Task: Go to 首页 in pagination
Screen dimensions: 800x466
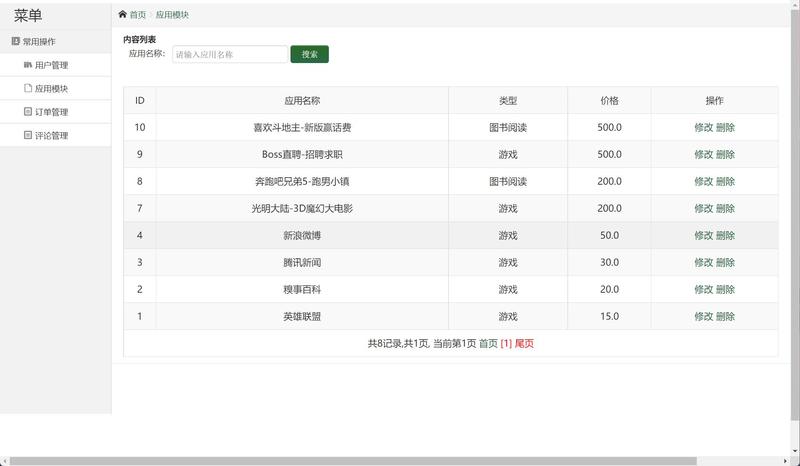Action: tap(488, 344)
